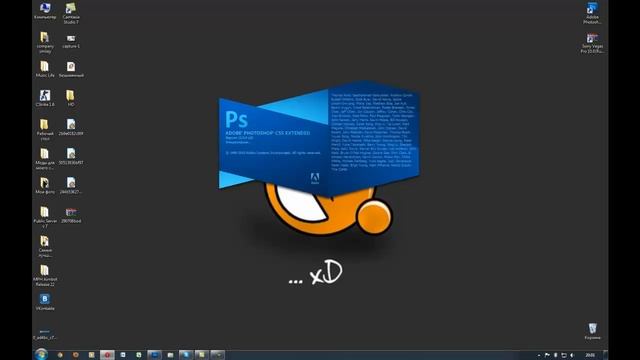The height and width of the screenshot is (360, 640).
Task: Click the Adobe logo on Photoshop splash
Action: coord(315,178)
